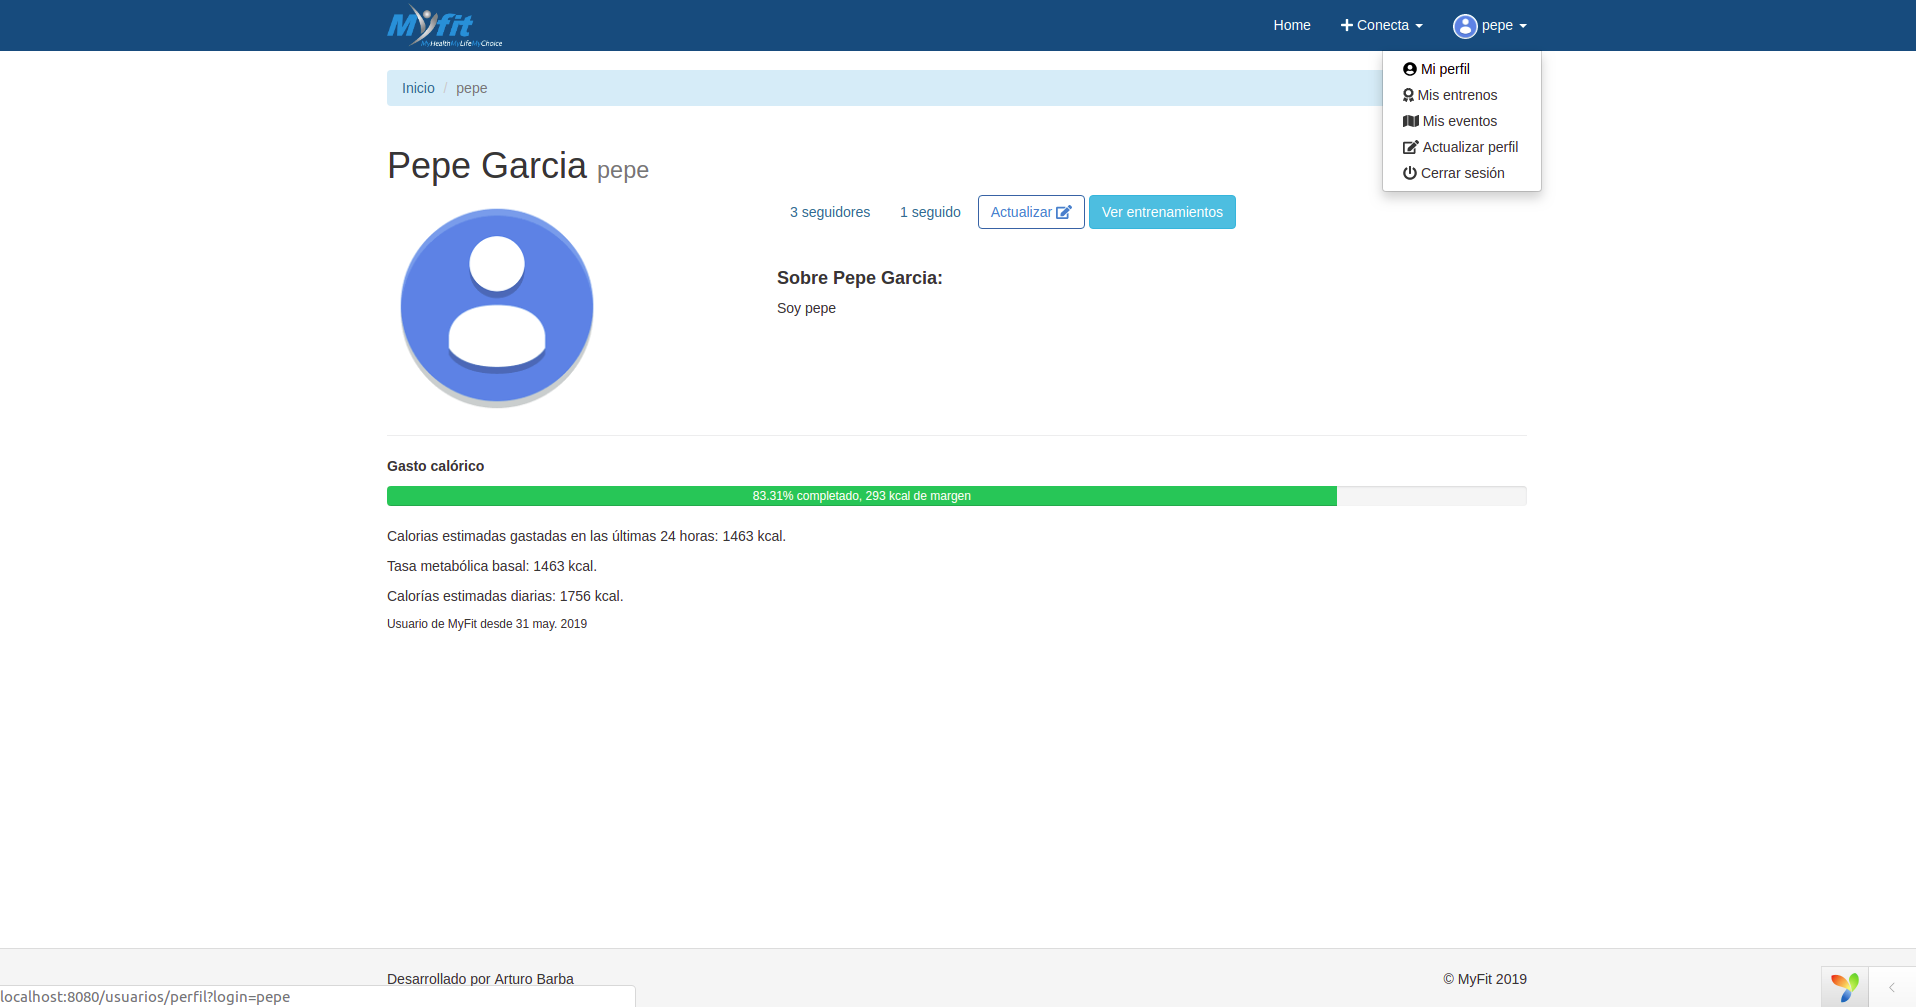Viewport: 1916px width, 1007px height.
Task: Click the Calorías estimadas diarias line
Action: [505, 596]
